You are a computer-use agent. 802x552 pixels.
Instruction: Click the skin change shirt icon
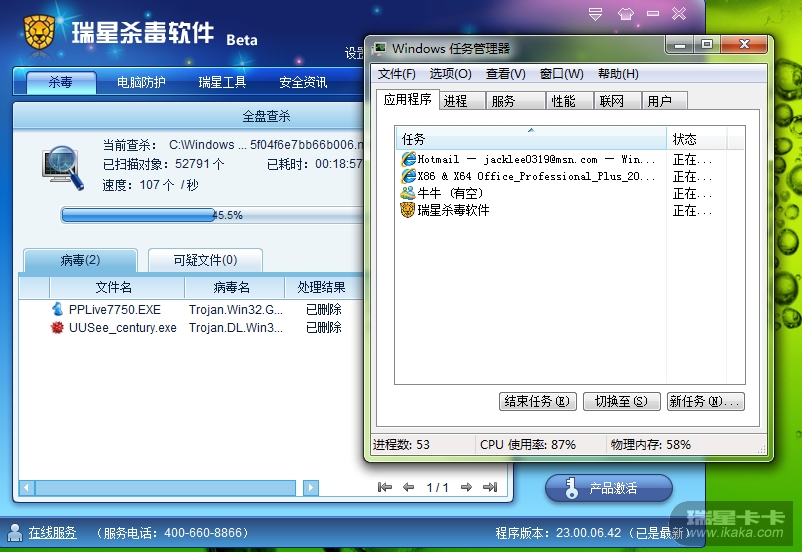pyautogui.click(x=626, y=14)
